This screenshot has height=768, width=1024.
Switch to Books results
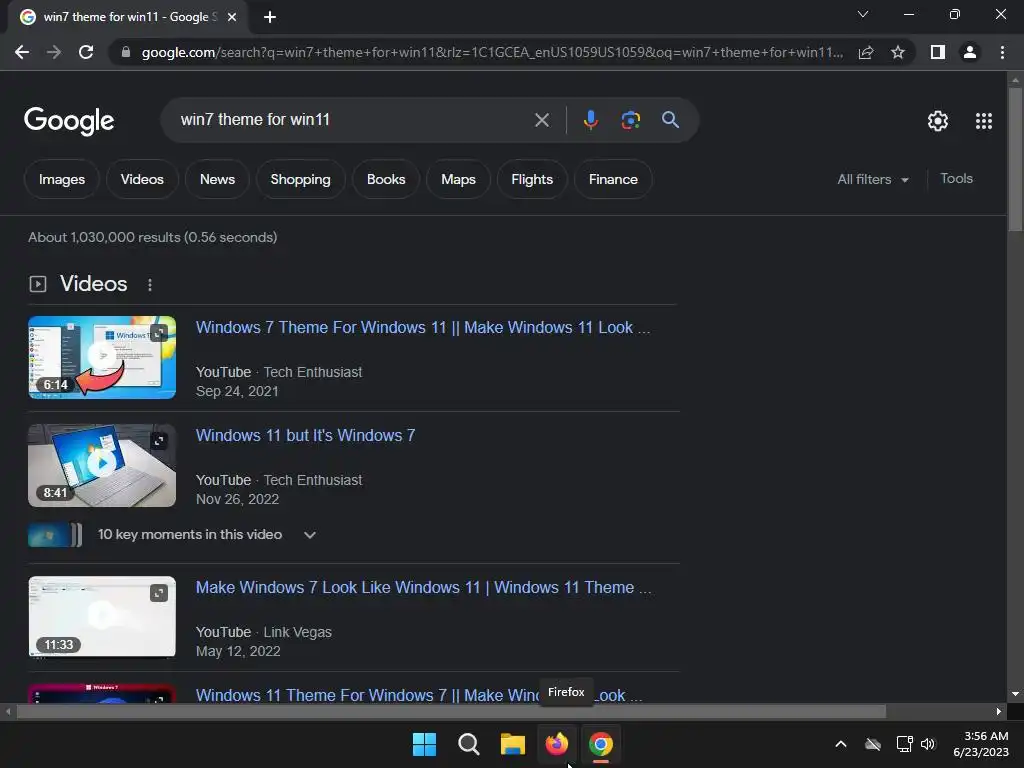click(386, 180)
